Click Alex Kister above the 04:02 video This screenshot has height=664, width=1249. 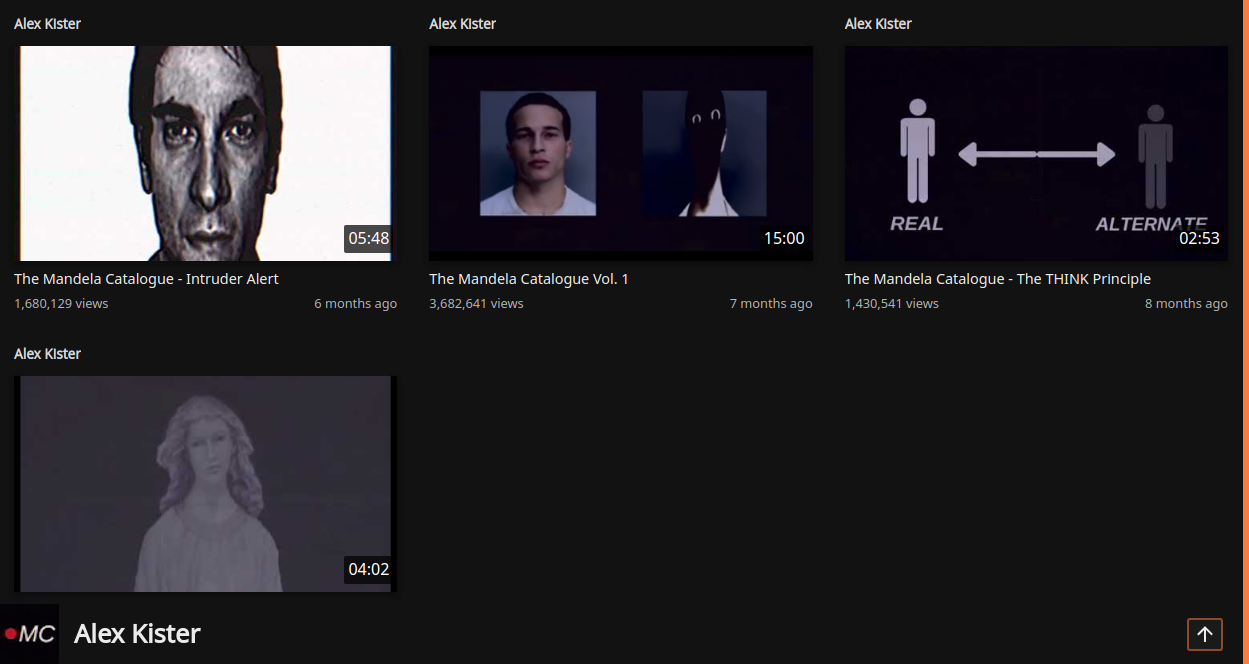pos(48,354)
